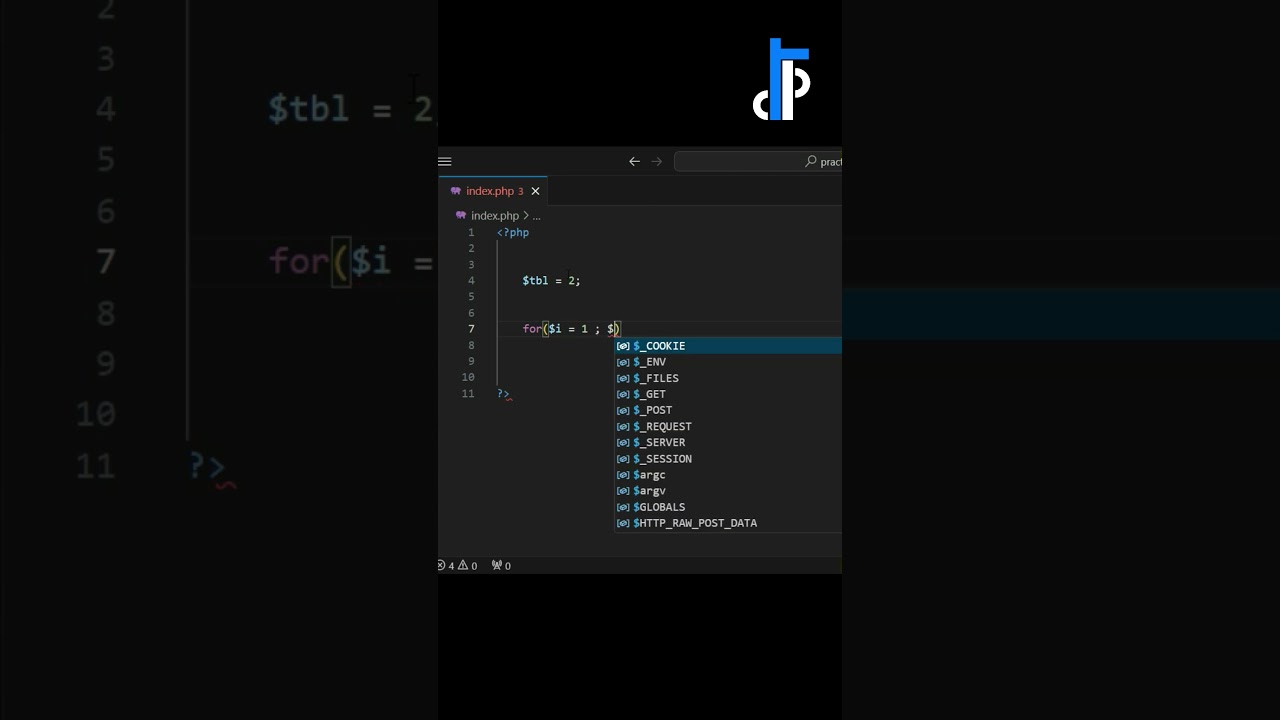This screenshot has width=1280, height=720.
Task: Choose $_SESSION from suggestions
Action: point(728,459)
